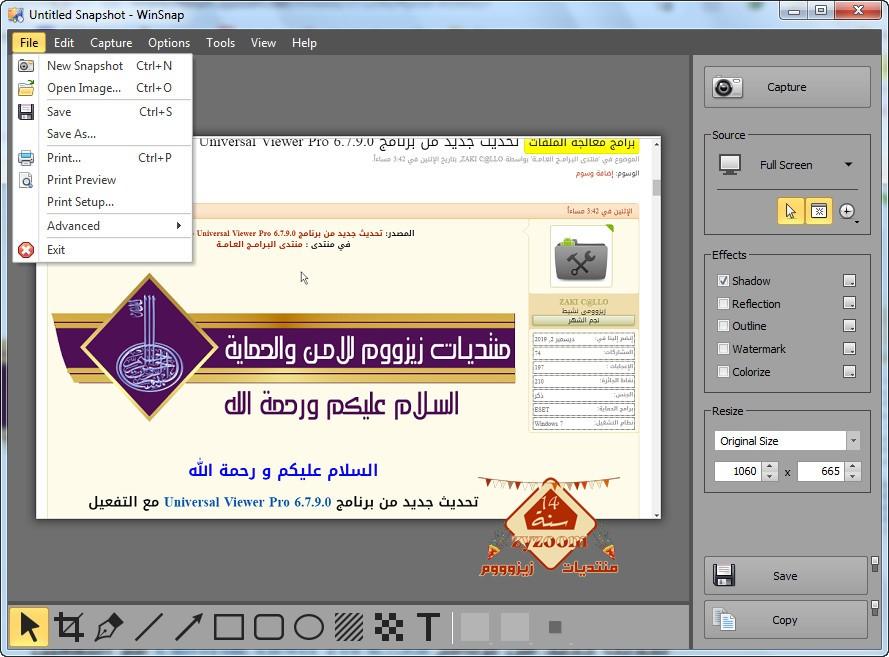Screen dimensions: 889x657
Task: Click the printer icon next to Print
Action: [x=26, y=158]
